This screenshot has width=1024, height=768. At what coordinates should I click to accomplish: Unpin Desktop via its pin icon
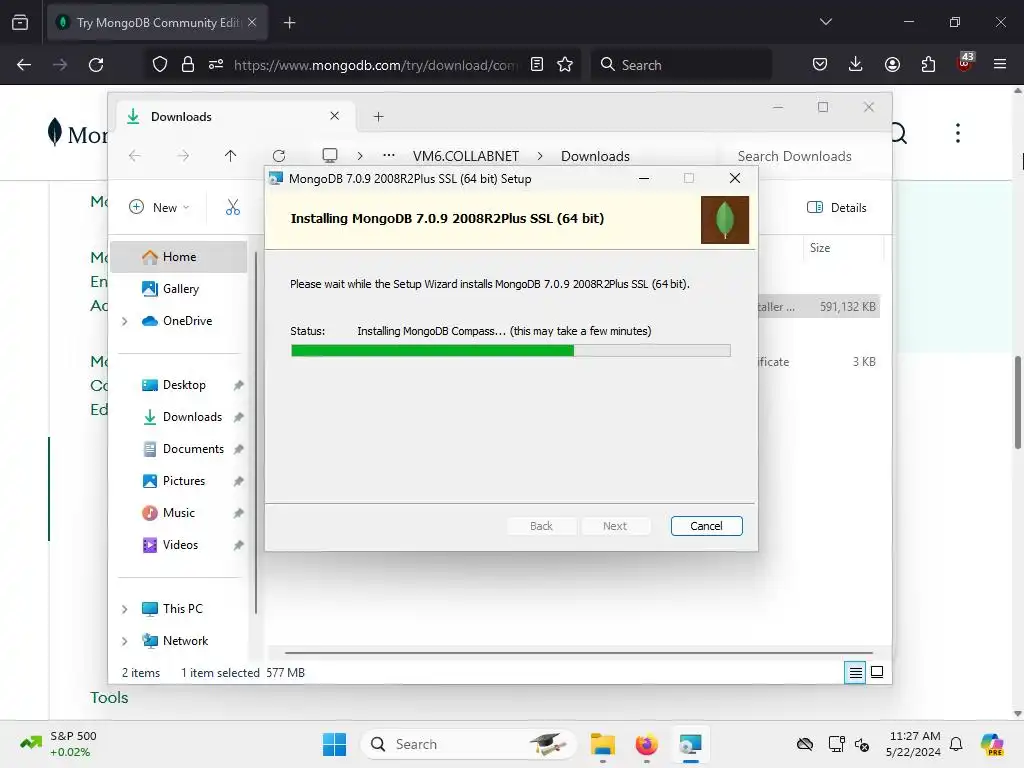pos(238,385)
